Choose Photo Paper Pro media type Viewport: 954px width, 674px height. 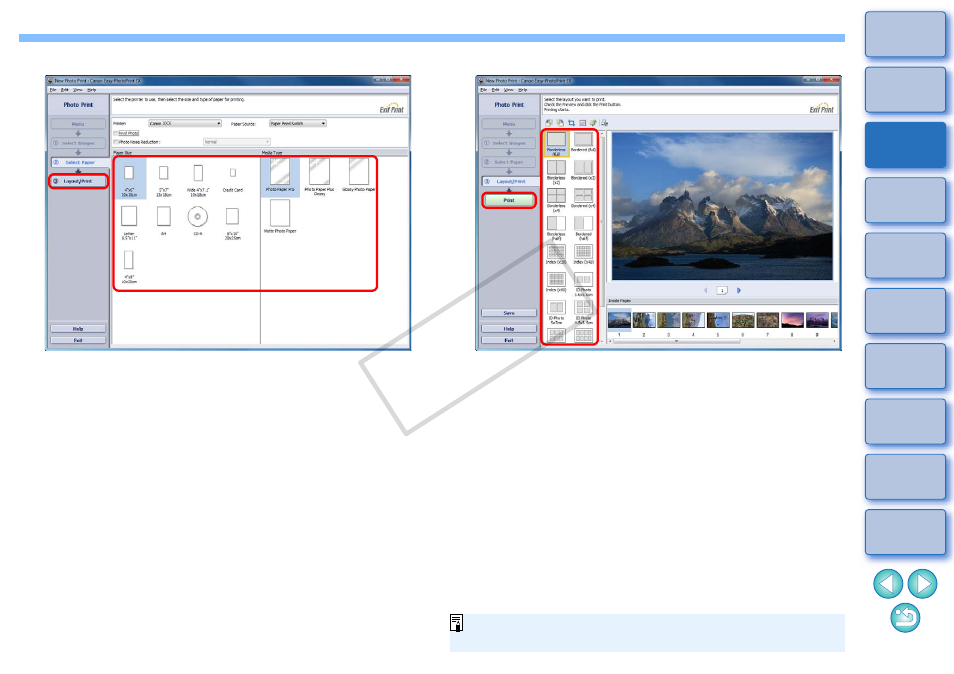(x=280, y=172)
